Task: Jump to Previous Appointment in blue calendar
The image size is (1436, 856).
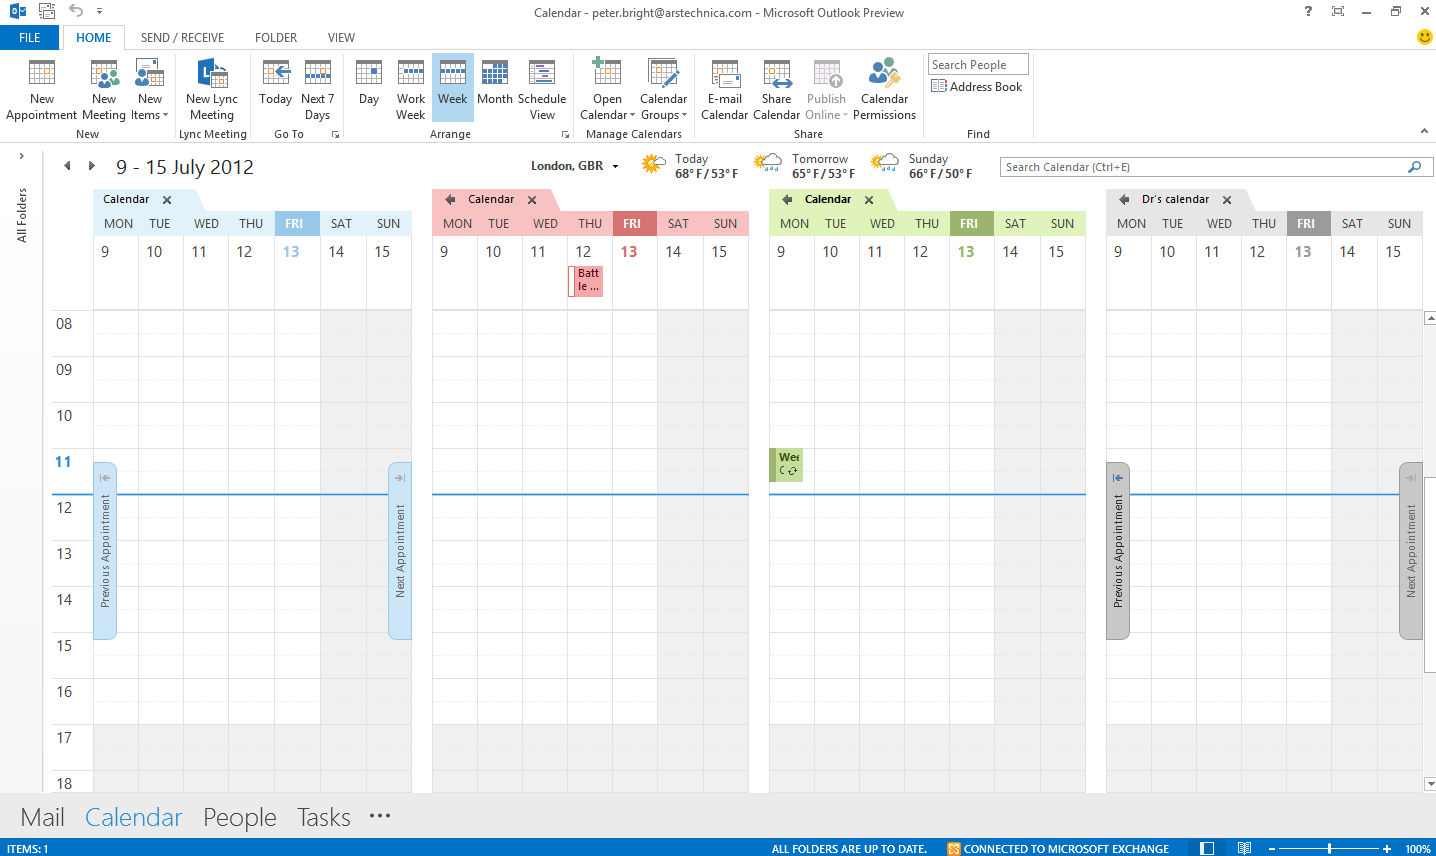Action: [105, 550]
